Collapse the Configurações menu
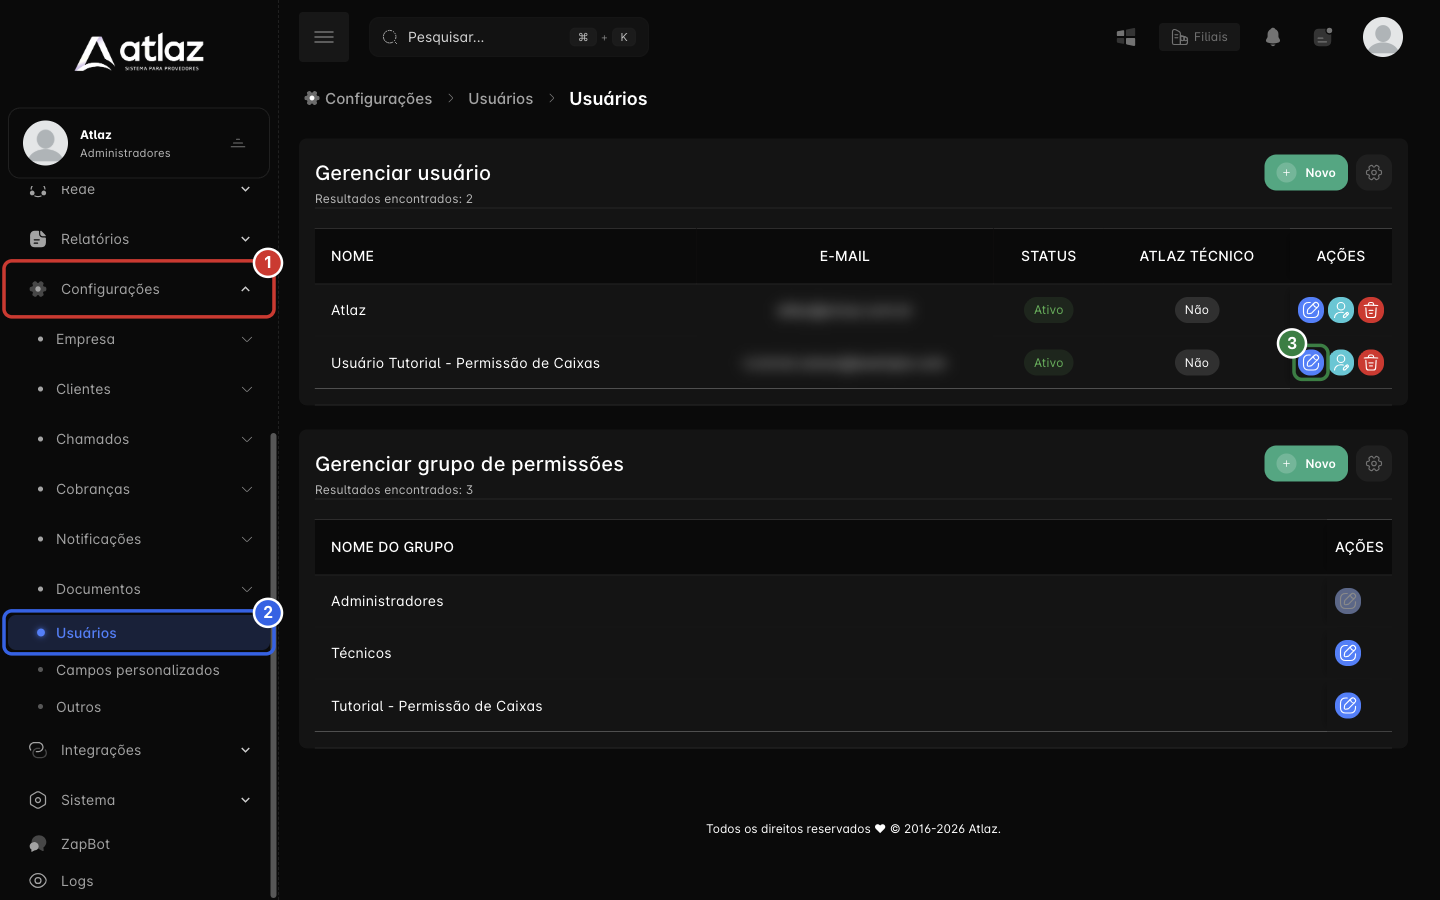Image resolution: width=1440 pixels, height=900 pixels. (x=139, y=289)
